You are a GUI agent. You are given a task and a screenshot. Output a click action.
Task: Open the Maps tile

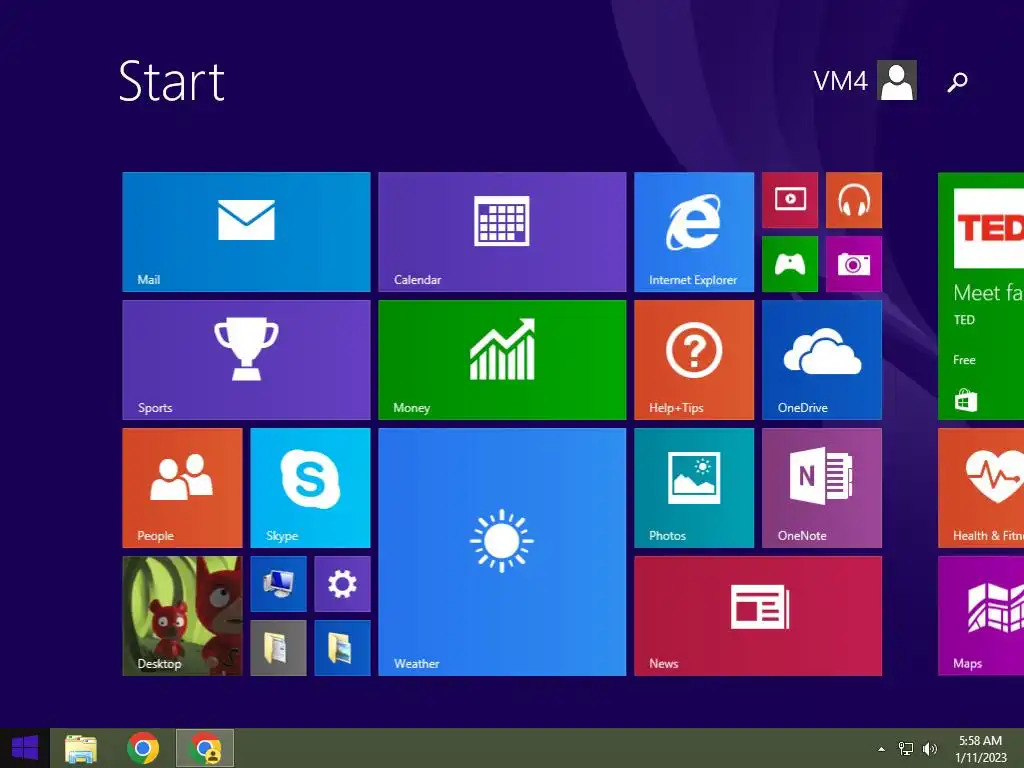point(981,616)
